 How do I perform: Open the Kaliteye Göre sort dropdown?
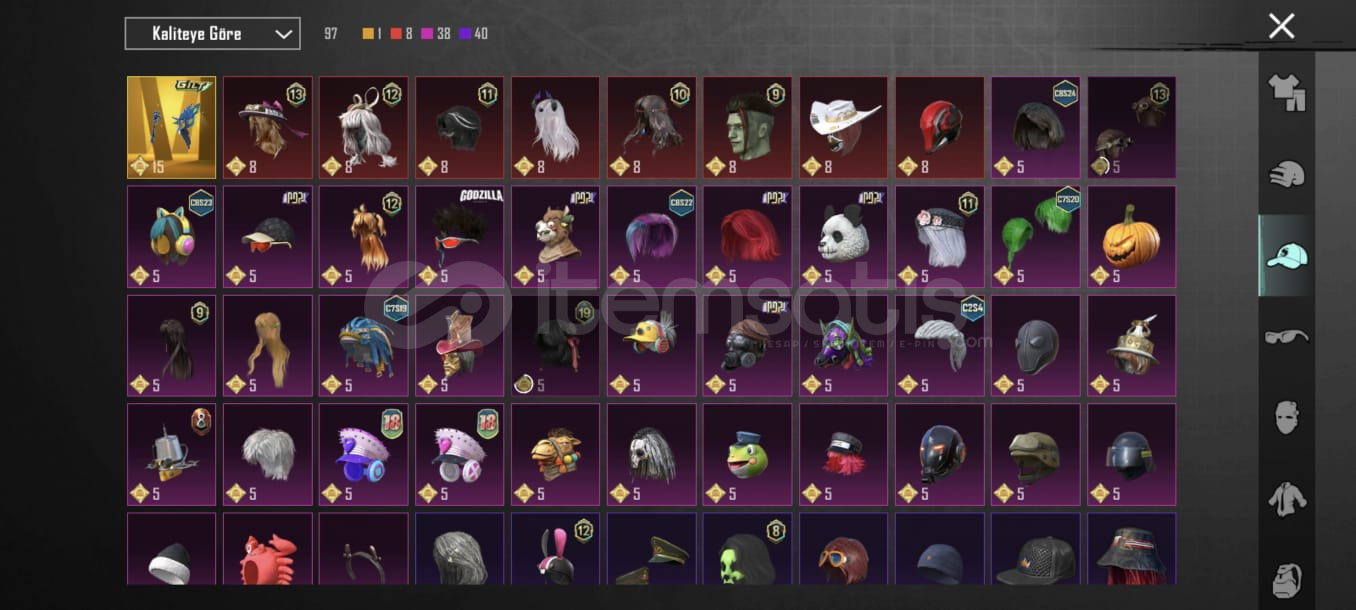(212, 34)
